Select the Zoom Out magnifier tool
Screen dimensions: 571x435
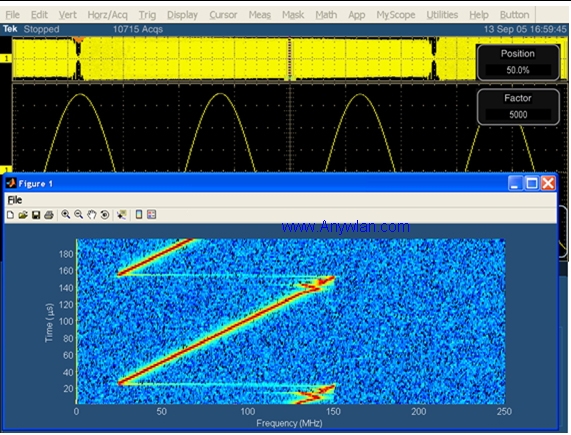click(x=78, y=215)
